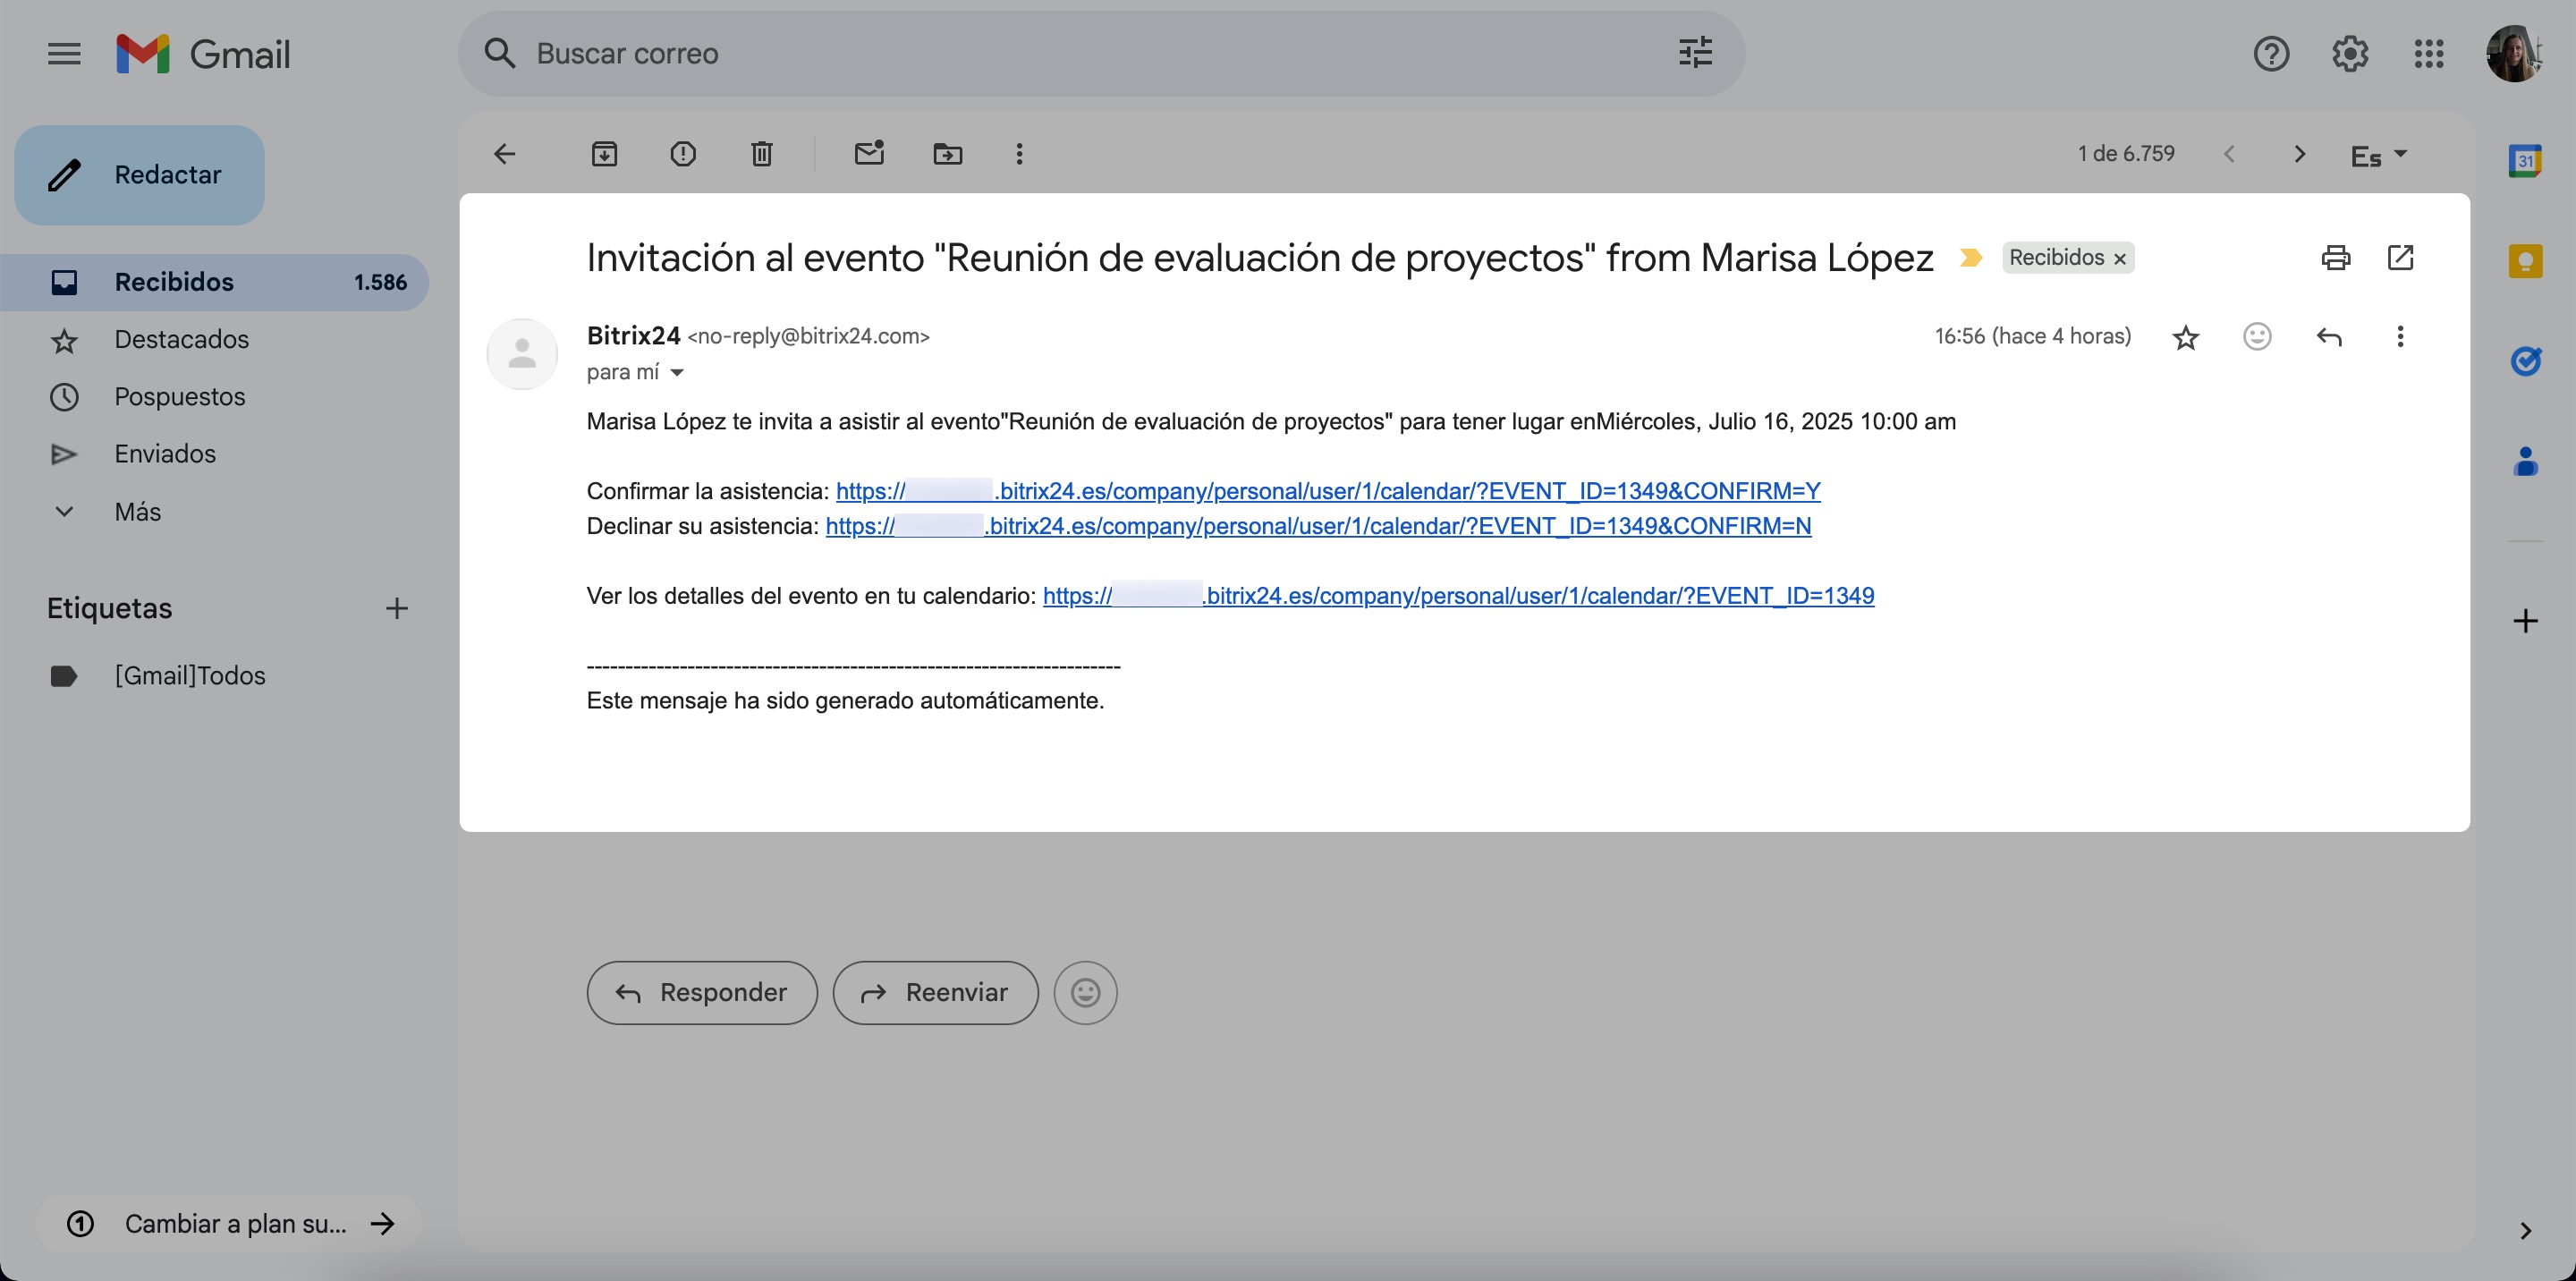Open the Google apps grid

pos(2429,54)
